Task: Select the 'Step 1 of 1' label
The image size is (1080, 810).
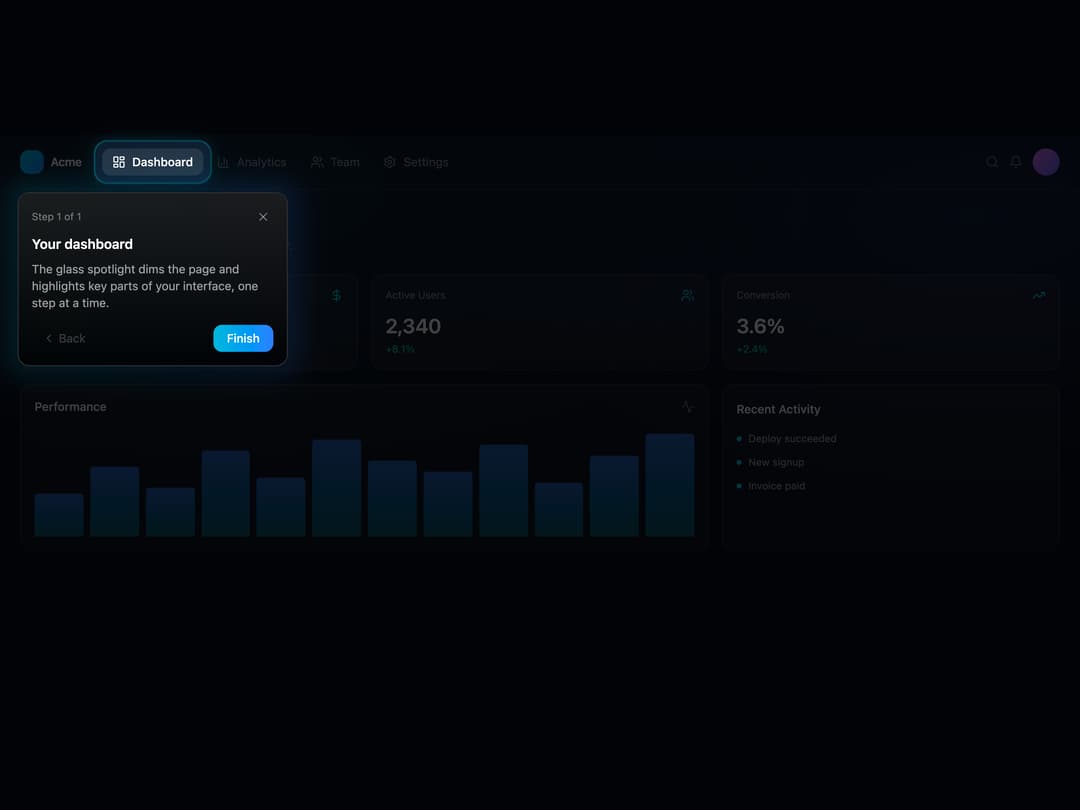Action: (56, 216)
